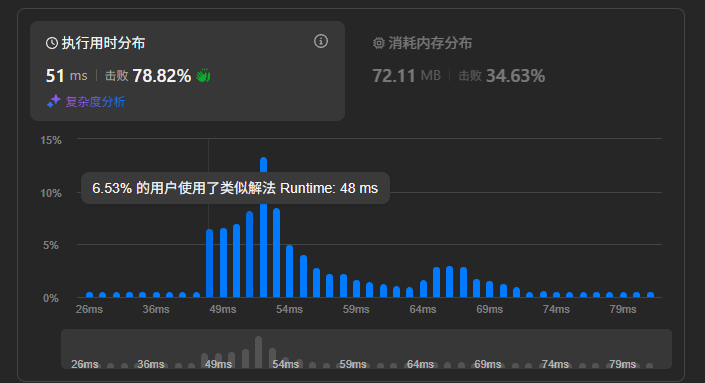Click the 72.11 MB memory value
Screen dimensions: 705x383
[406, 76]
